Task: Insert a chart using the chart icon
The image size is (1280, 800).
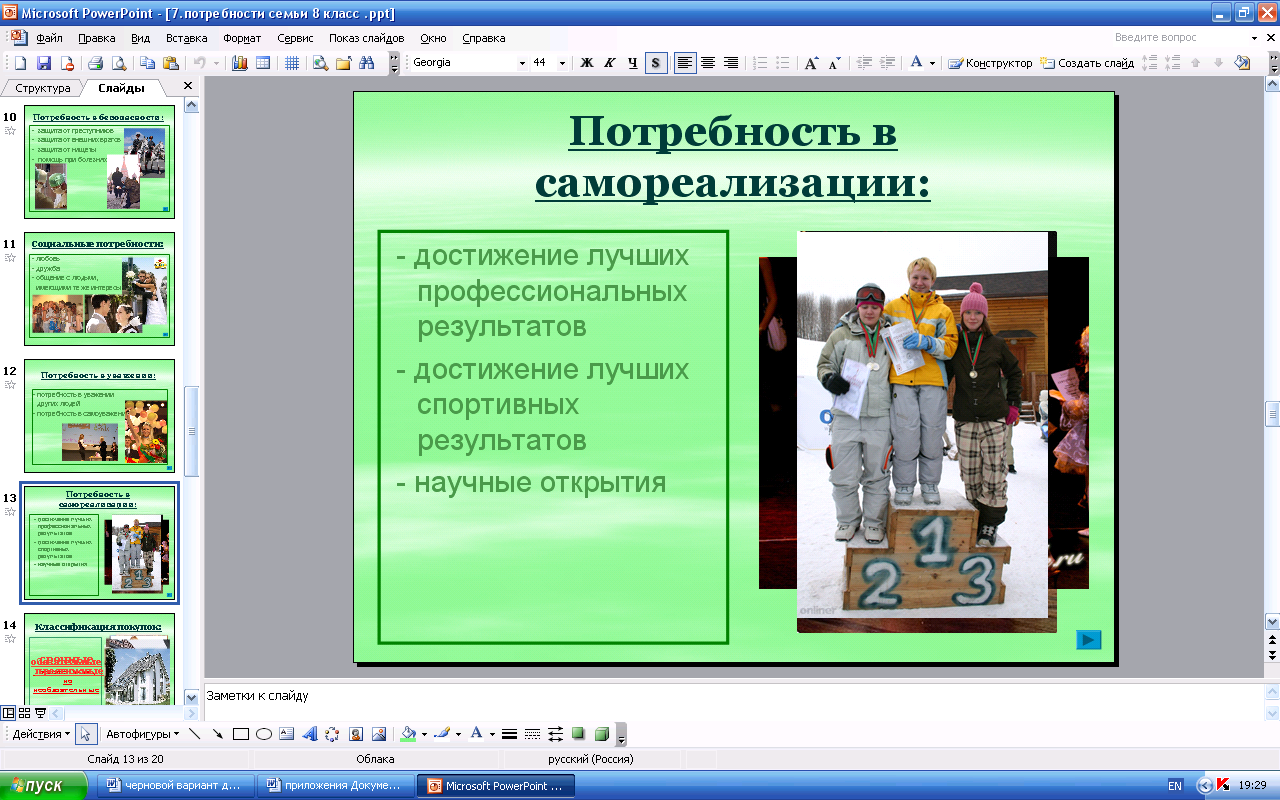Action: (x=239, y=63)
